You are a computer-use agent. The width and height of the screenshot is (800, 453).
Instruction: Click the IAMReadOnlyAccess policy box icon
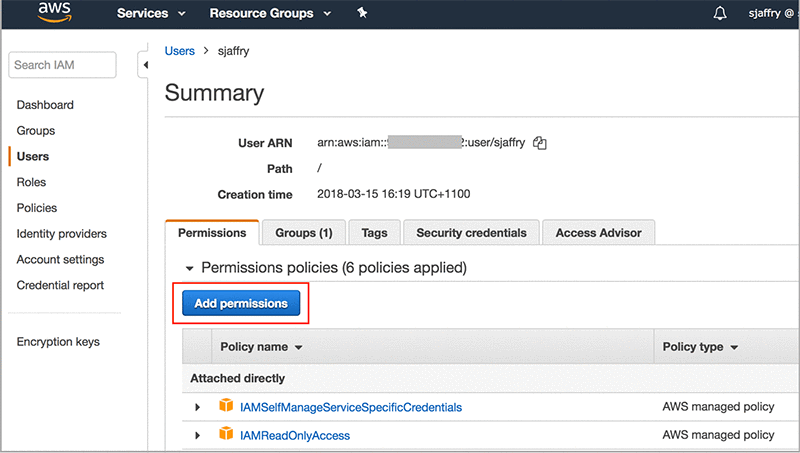pyautogui.click(x=226, y=435)
